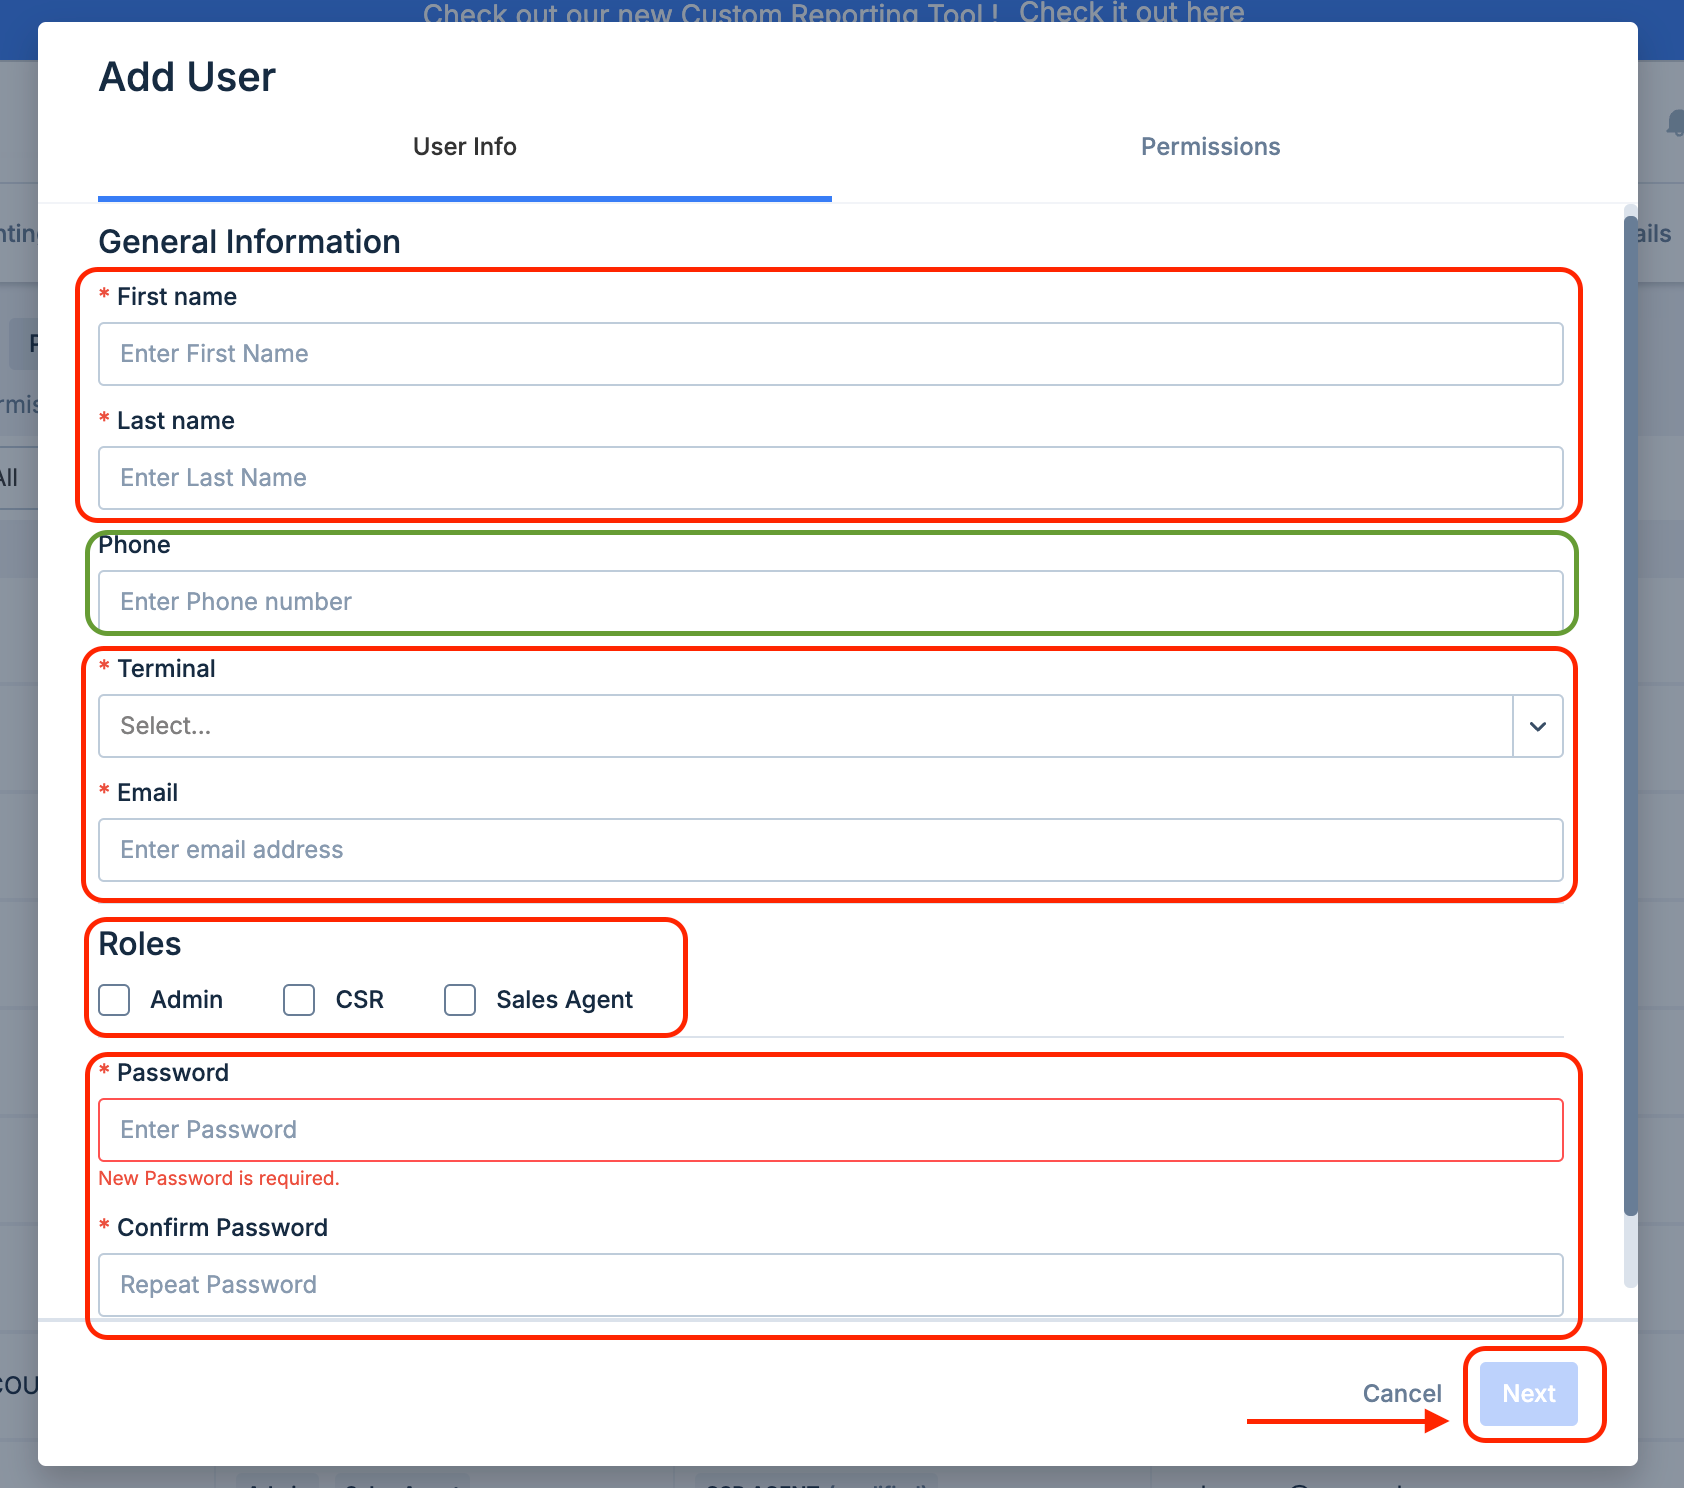Focus the Phone number input
This screenshot has width=1684, height=1488.
(830, 602)
